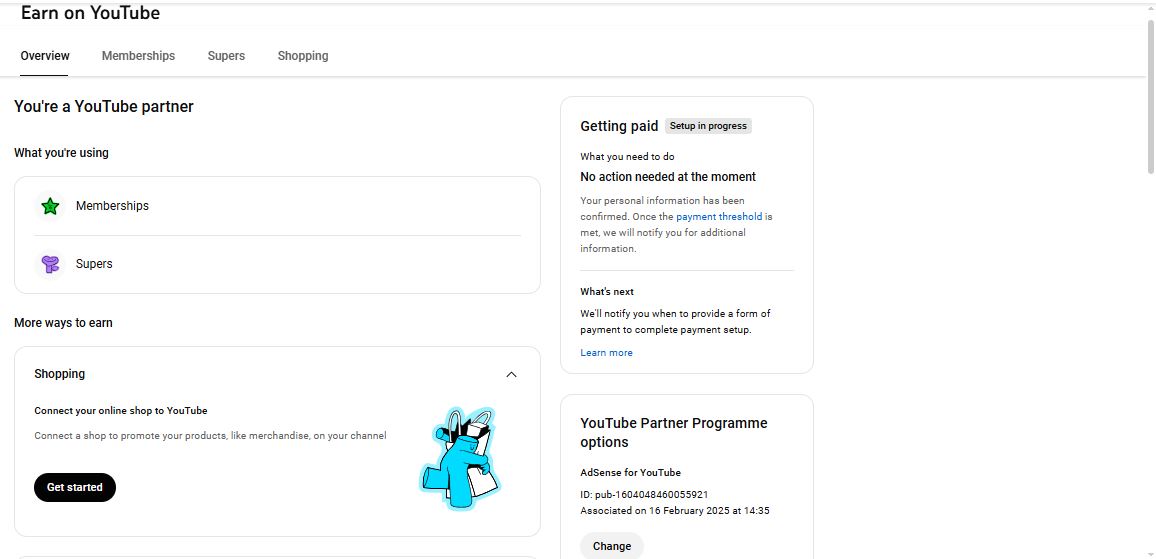Click the Shopping section header title
The width and height of the screenshot is (1156, 559).
click(60, 374)
